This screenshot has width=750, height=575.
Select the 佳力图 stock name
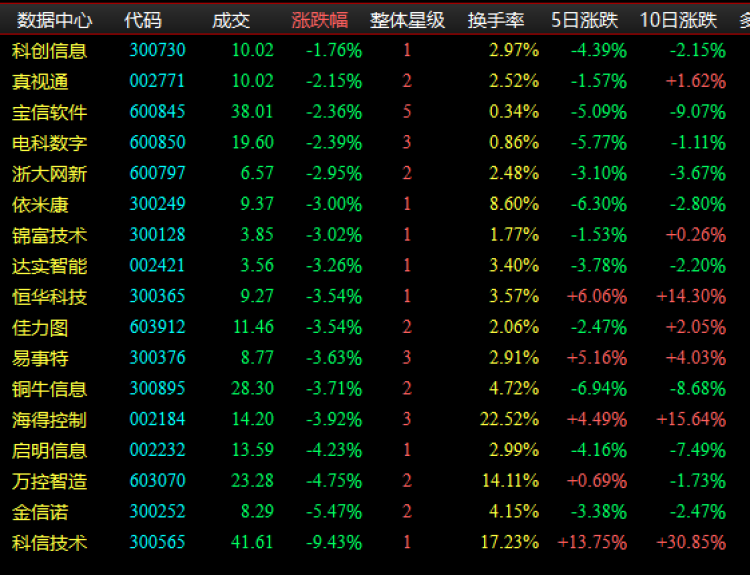(x=40, y=328)
